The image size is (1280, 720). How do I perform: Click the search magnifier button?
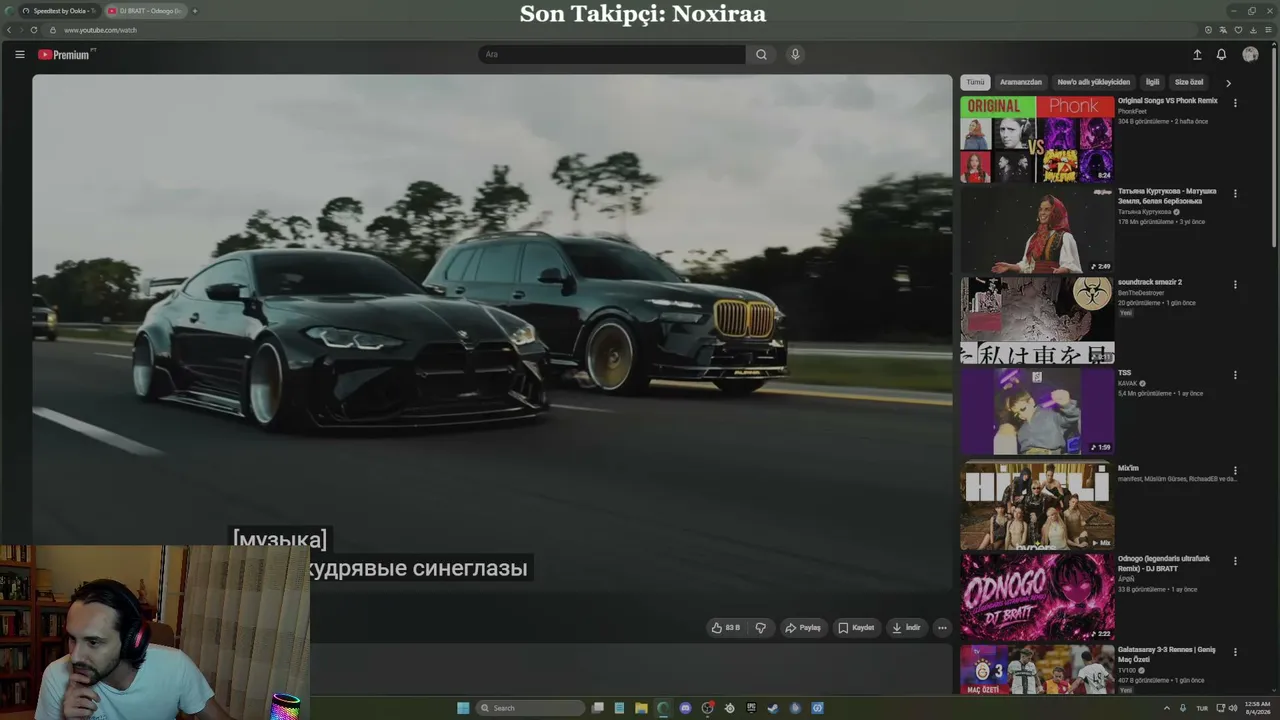click(x=761, y=54)
